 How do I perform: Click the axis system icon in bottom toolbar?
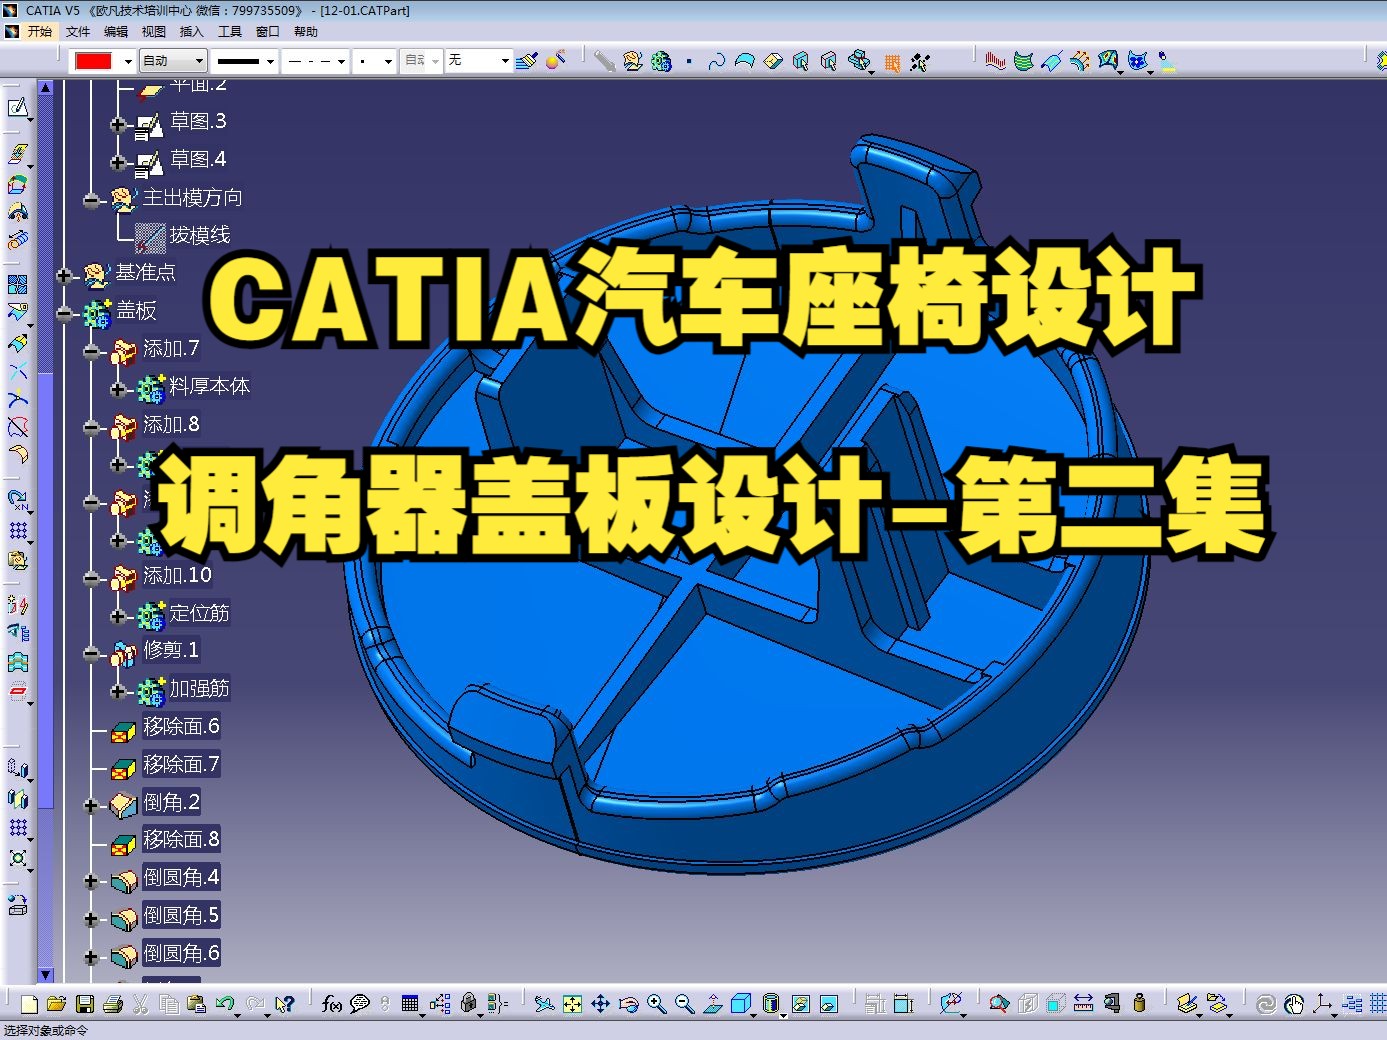click(1322, 1004)
